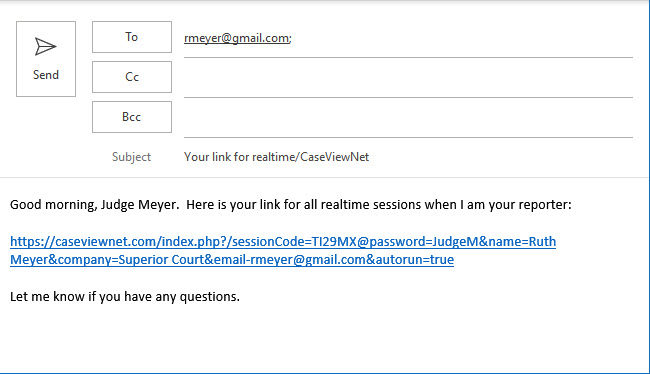Click blank body area below the closing line

323,336
